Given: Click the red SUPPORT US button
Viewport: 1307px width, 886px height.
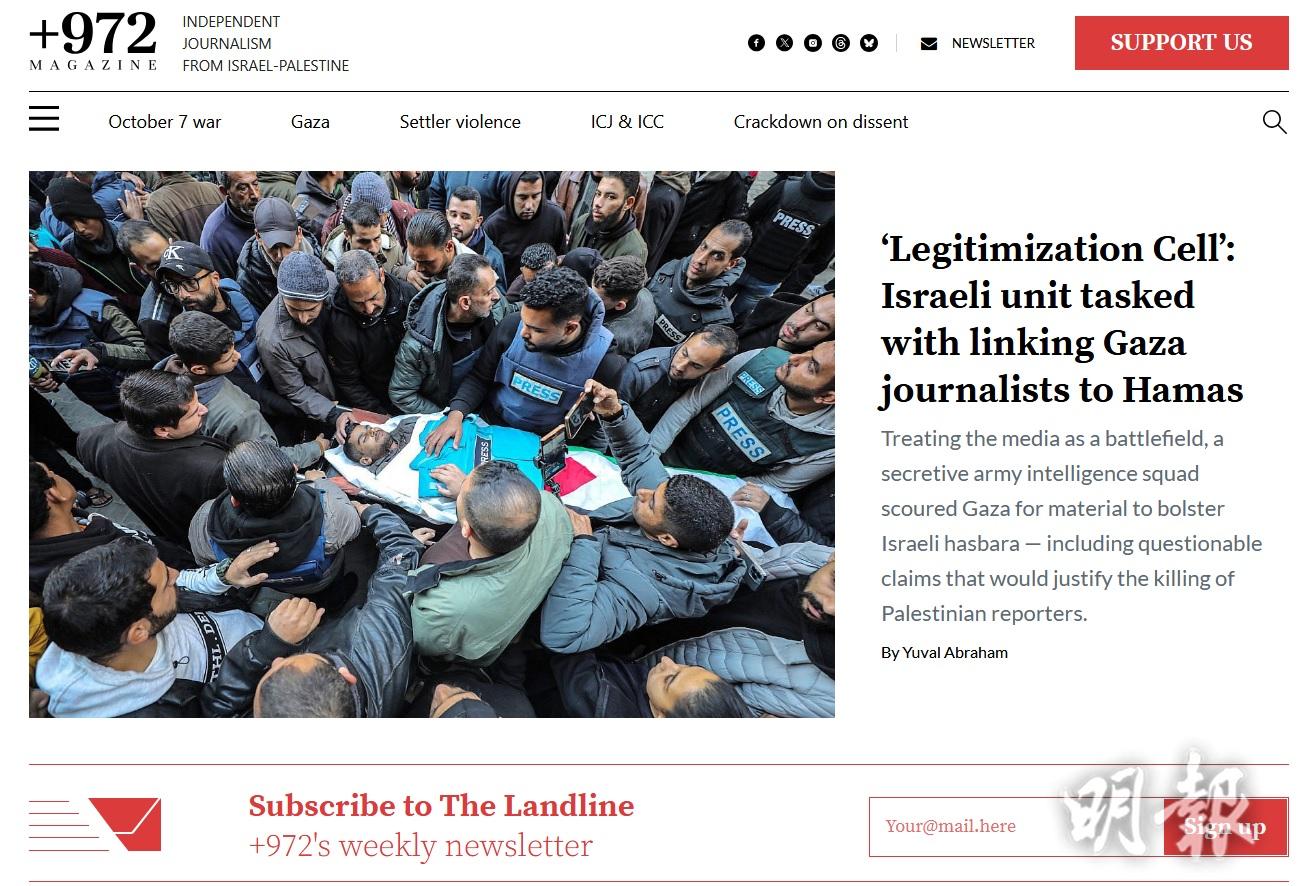Looking at the screenshot, I should pyautogui.click(x=1181, y=43).
